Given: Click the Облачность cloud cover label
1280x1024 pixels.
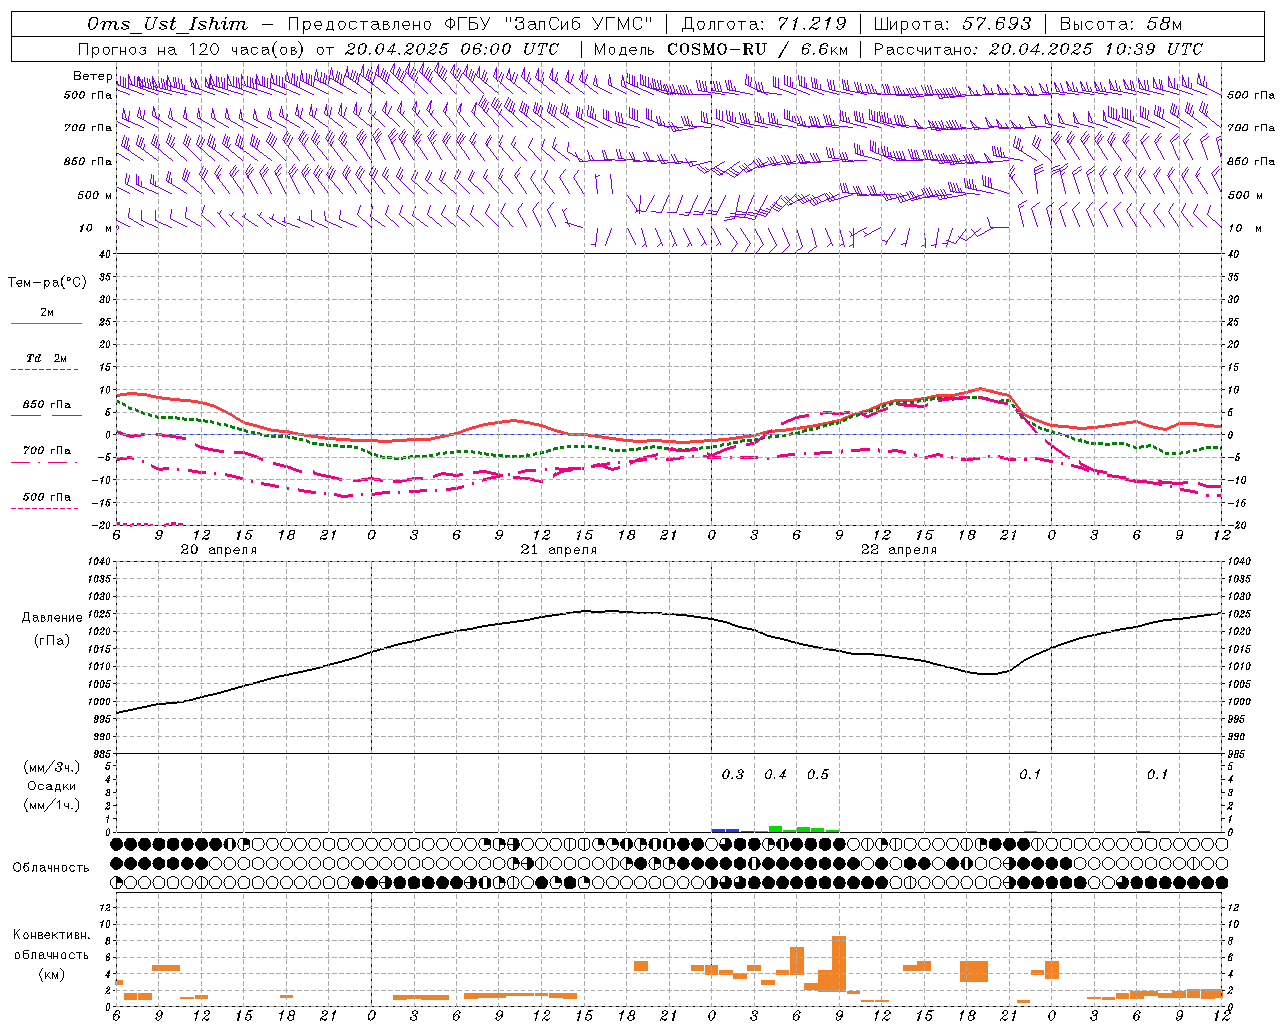Looking at the screenshot, I should click(x=51, y=868).
